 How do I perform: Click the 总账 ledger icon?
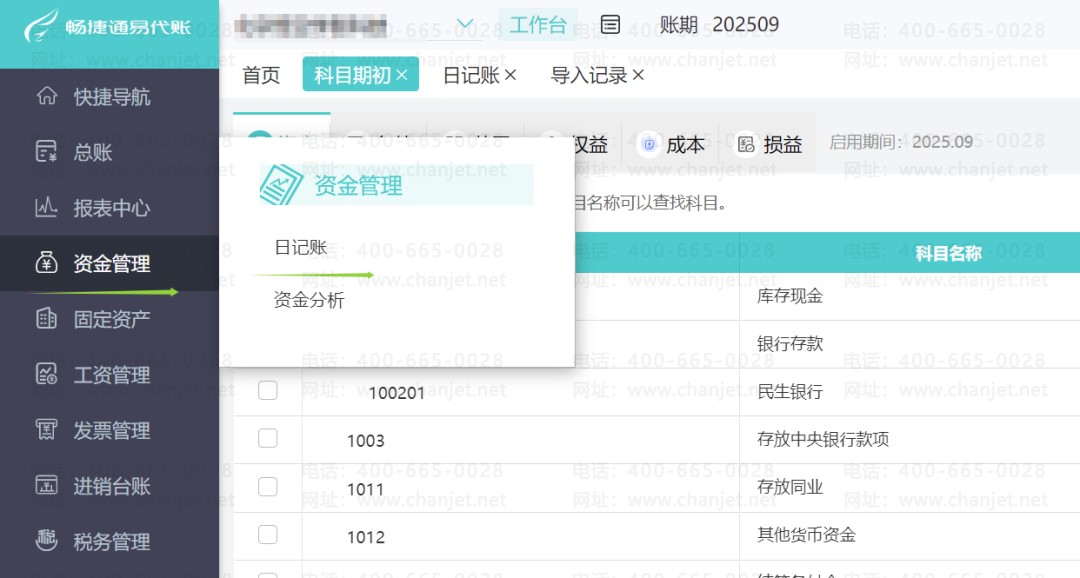click(x=46, y=152)
